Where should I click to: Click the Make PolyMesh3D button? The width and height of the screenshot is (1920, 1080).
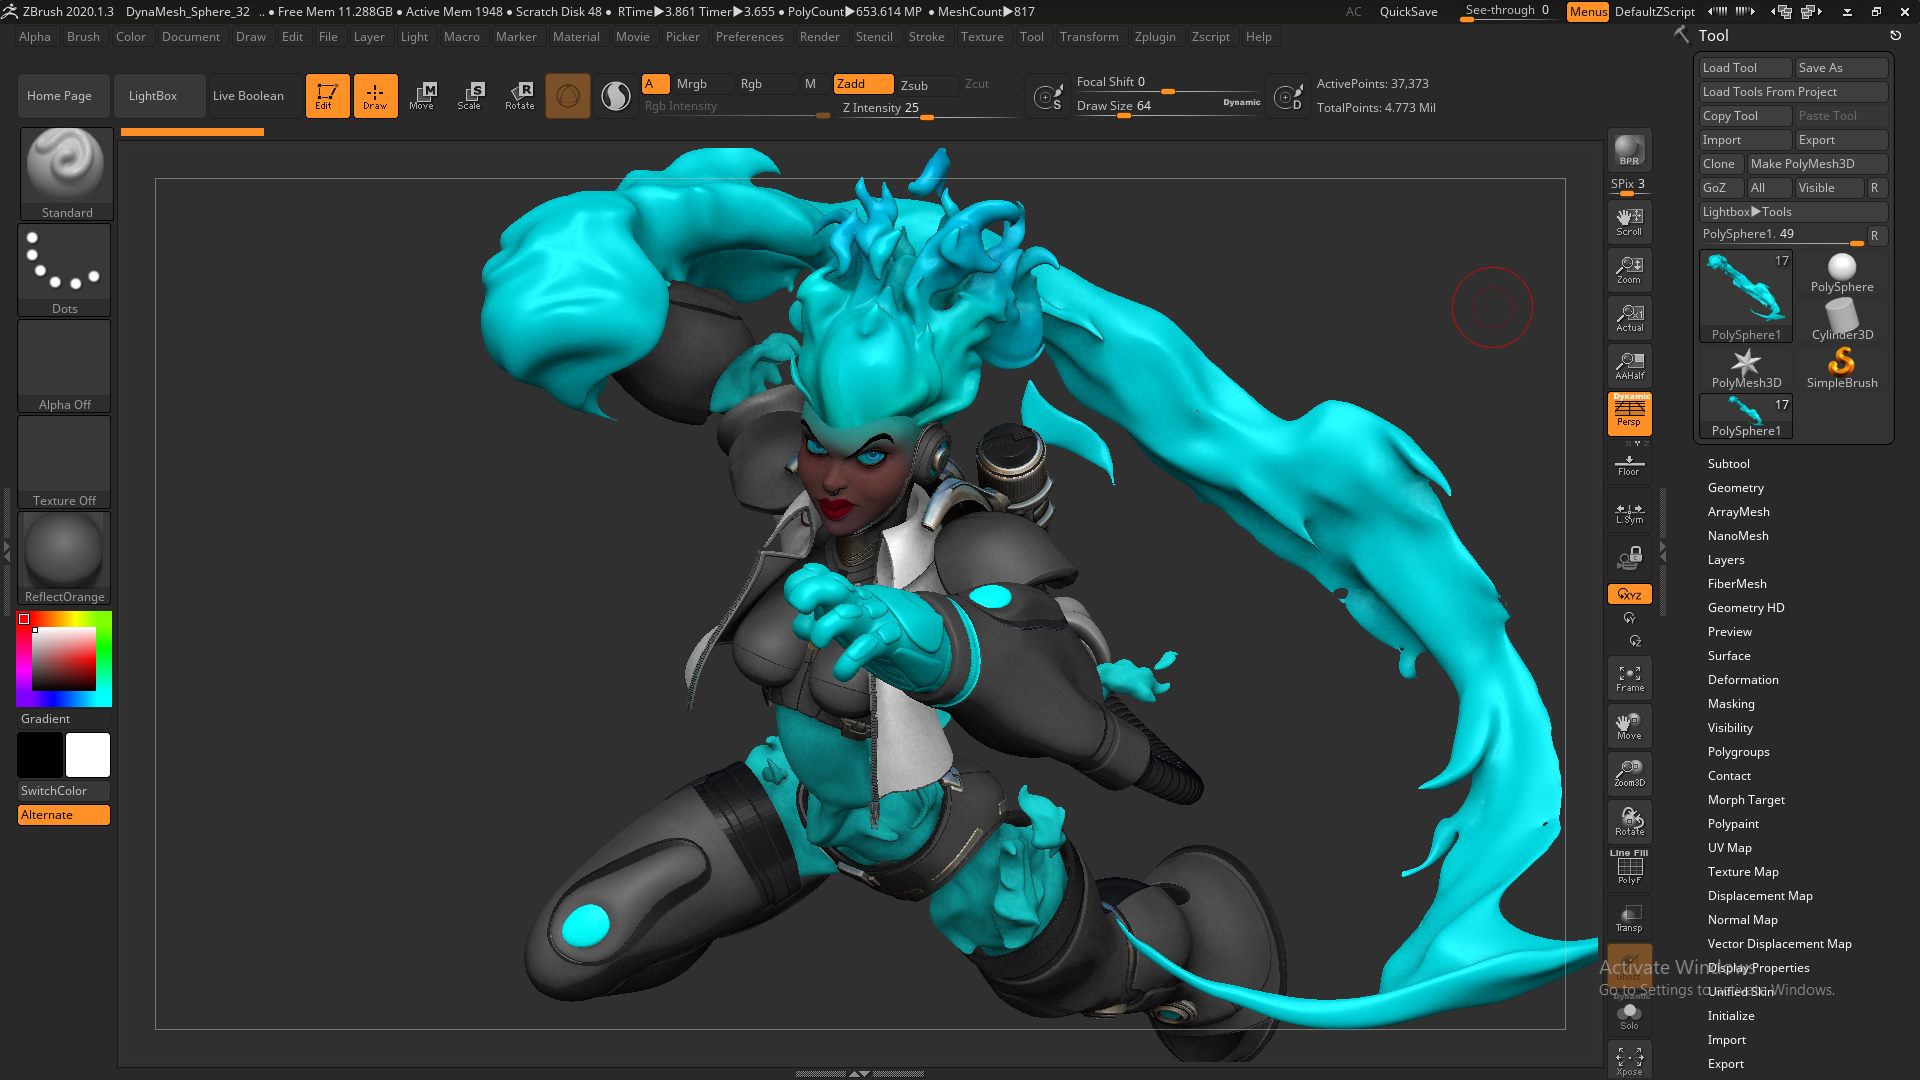[1817, 164]
